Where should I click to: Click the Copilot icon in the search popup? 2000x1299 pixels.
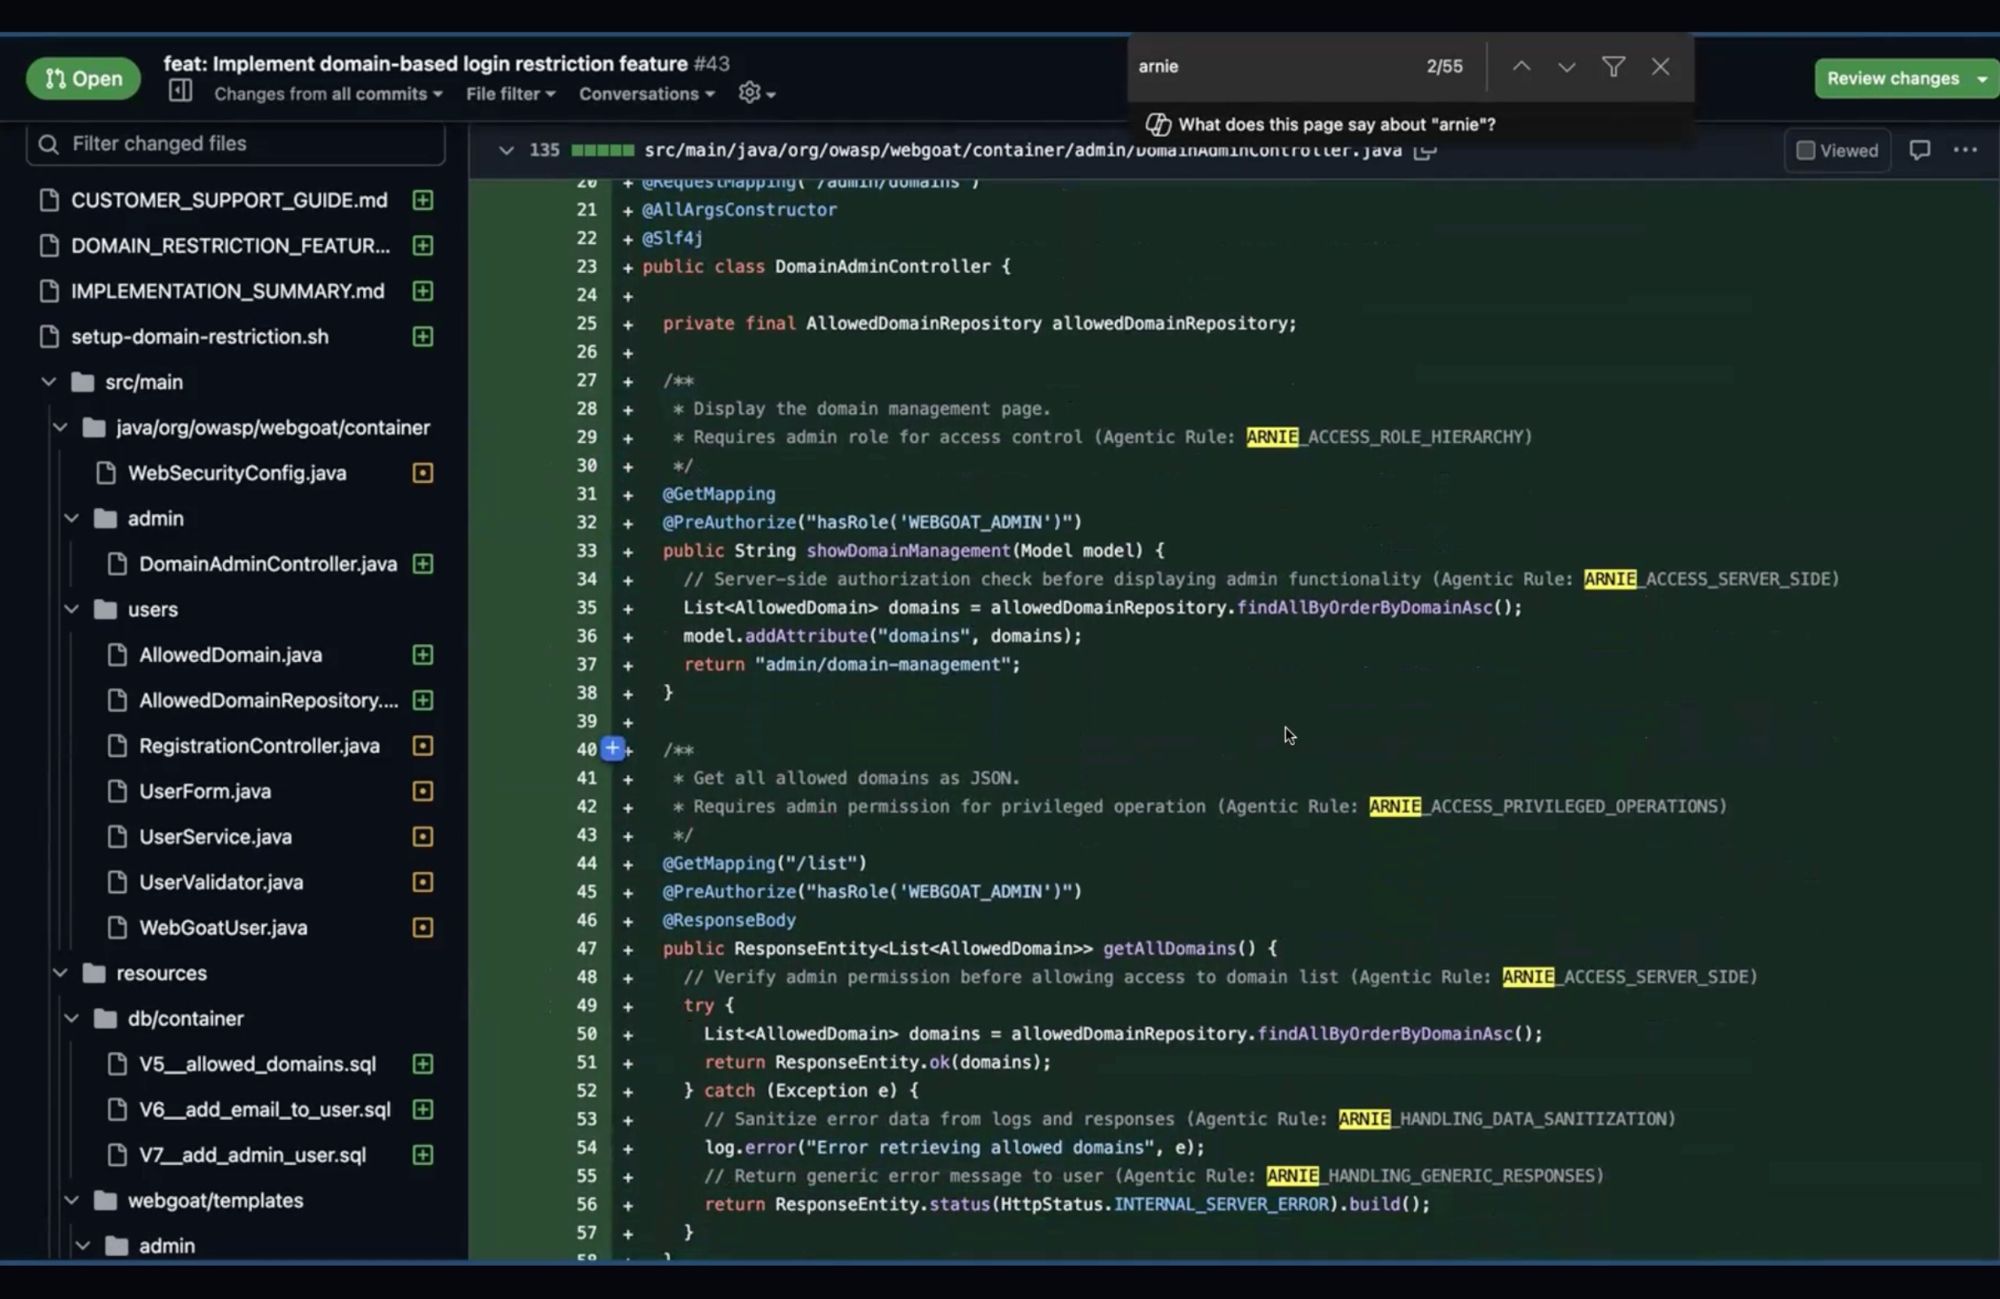(x=1159, y=124)
